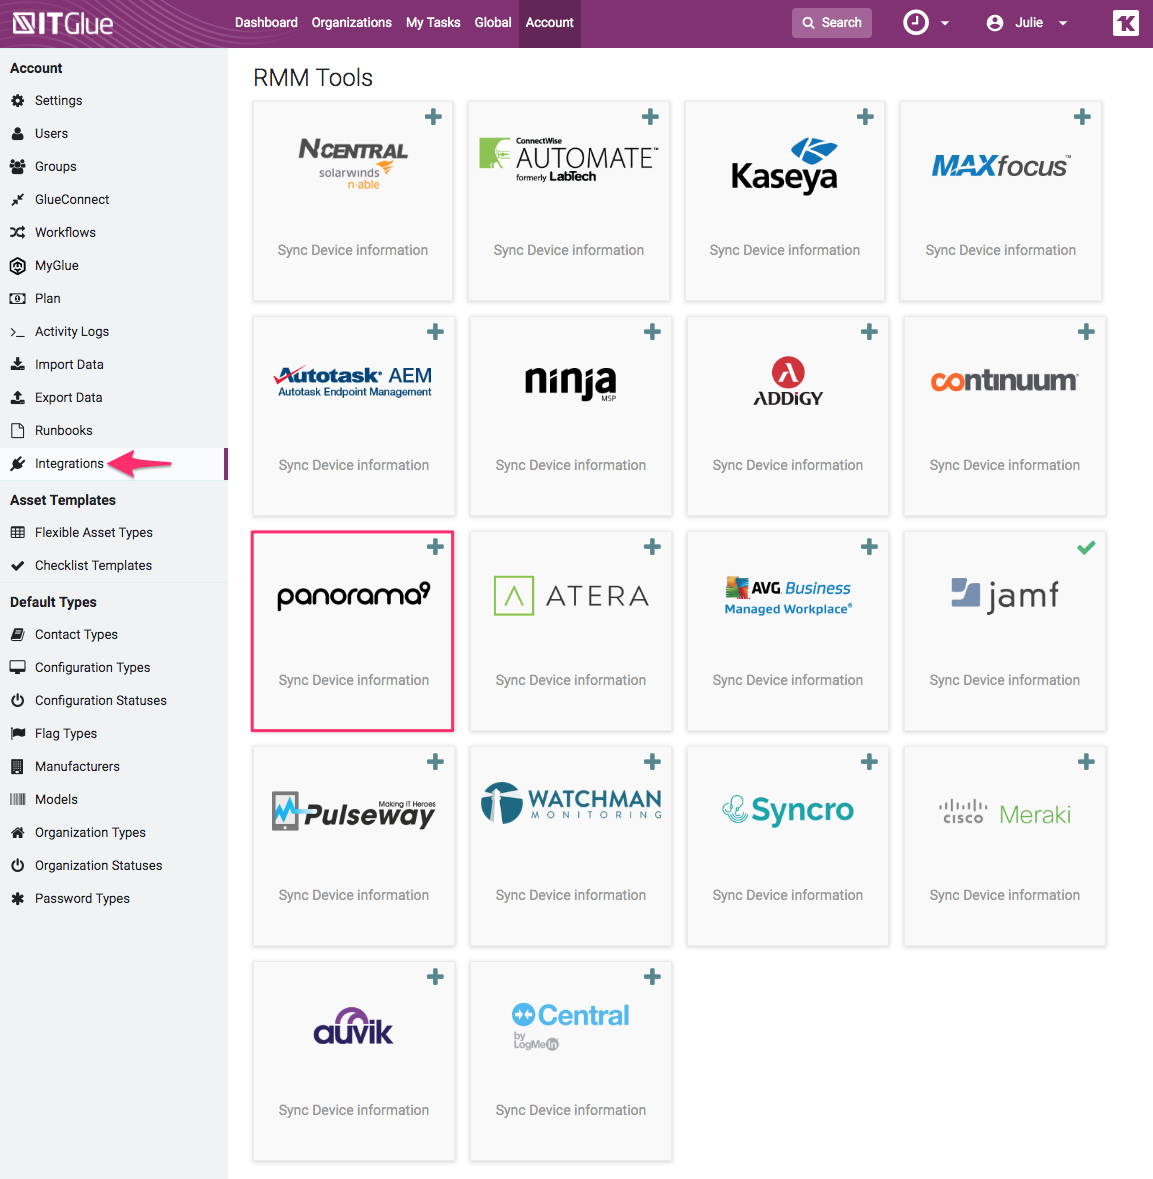Open the clock history icon
1153x1179 pixels.
[x=915, y=23]
